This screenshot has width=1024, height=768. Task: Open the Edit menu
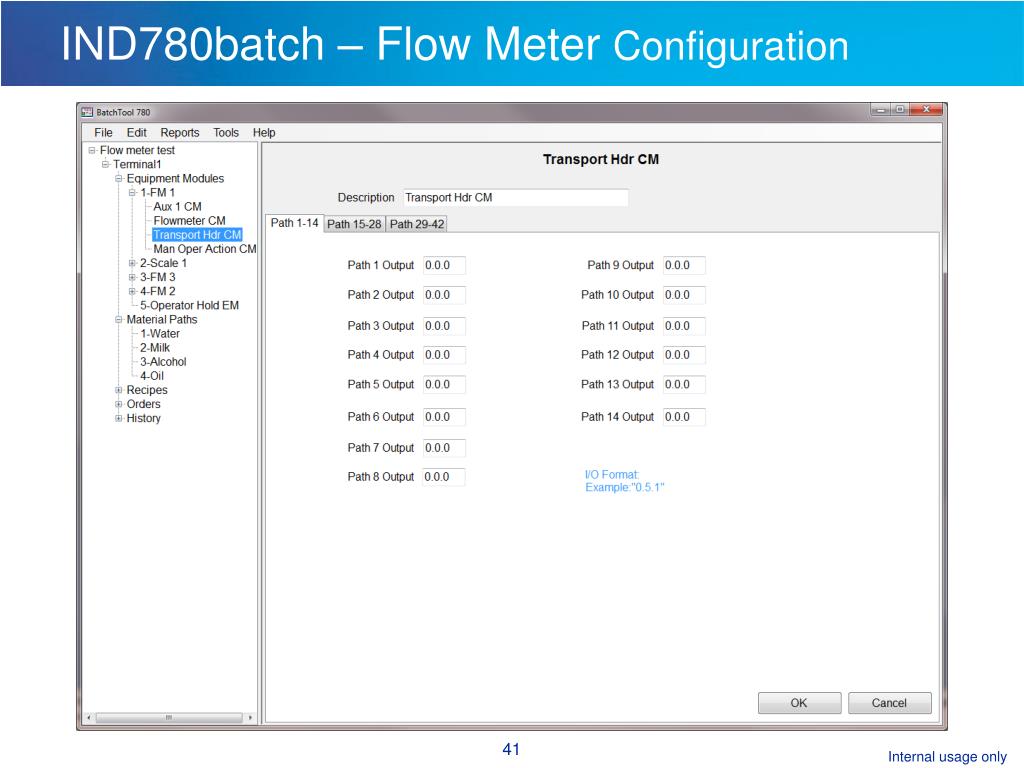tap(136, 133)
